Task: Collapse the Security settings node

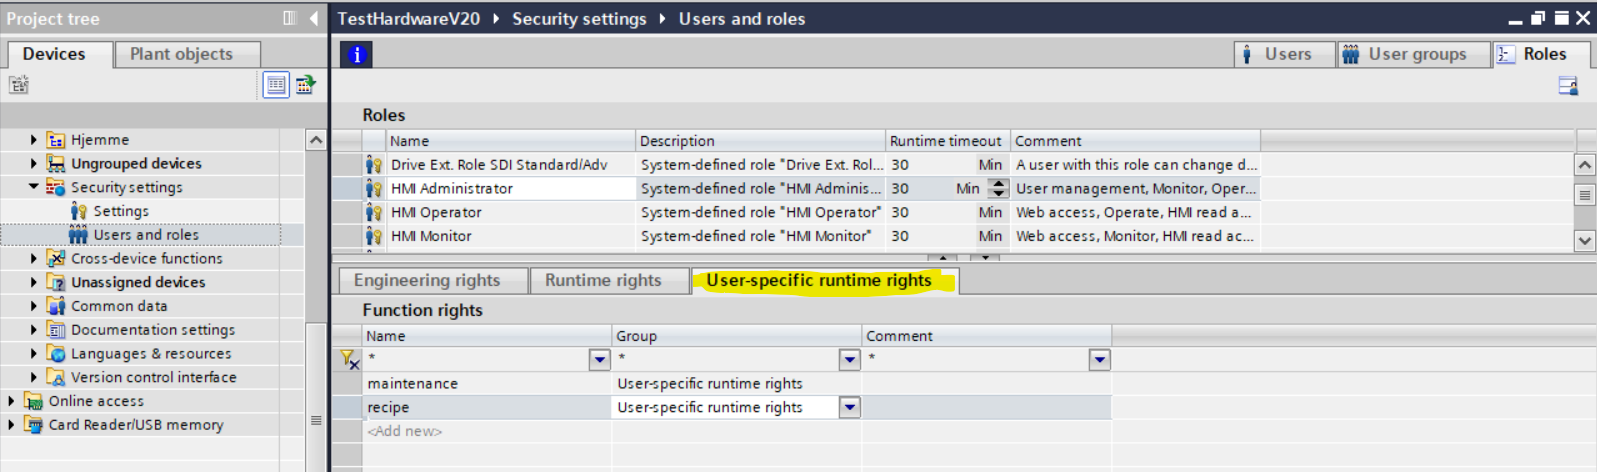Action: coord(33,187)
